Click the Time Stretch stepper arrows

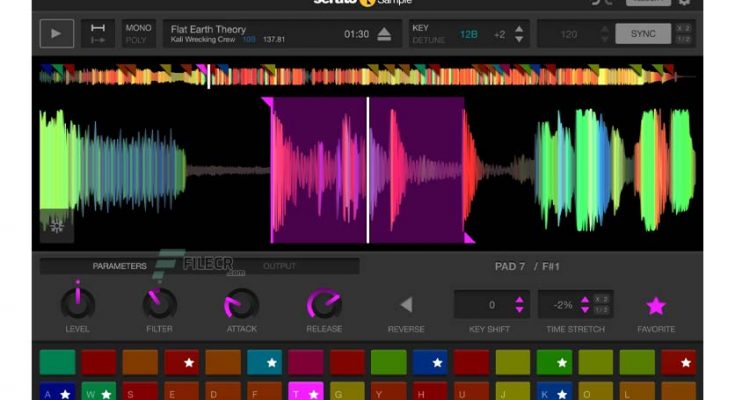pos(585,305)
